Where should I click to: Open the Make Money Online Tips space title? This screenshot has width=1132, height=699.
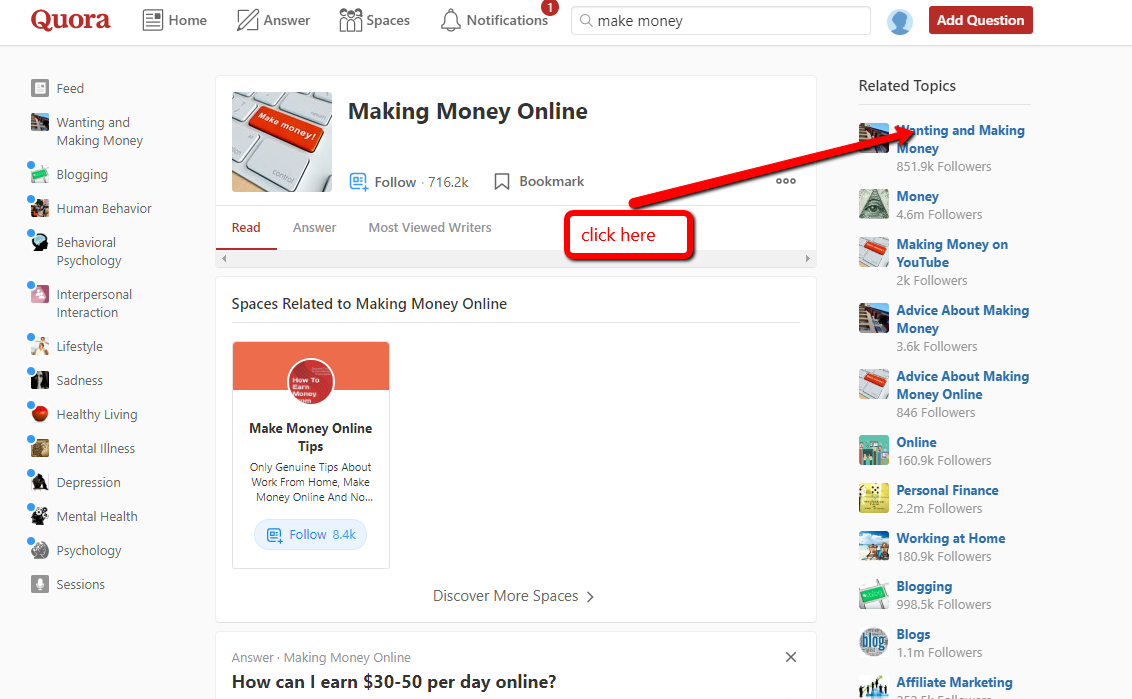pyautogui.click(x=310, y=437)
